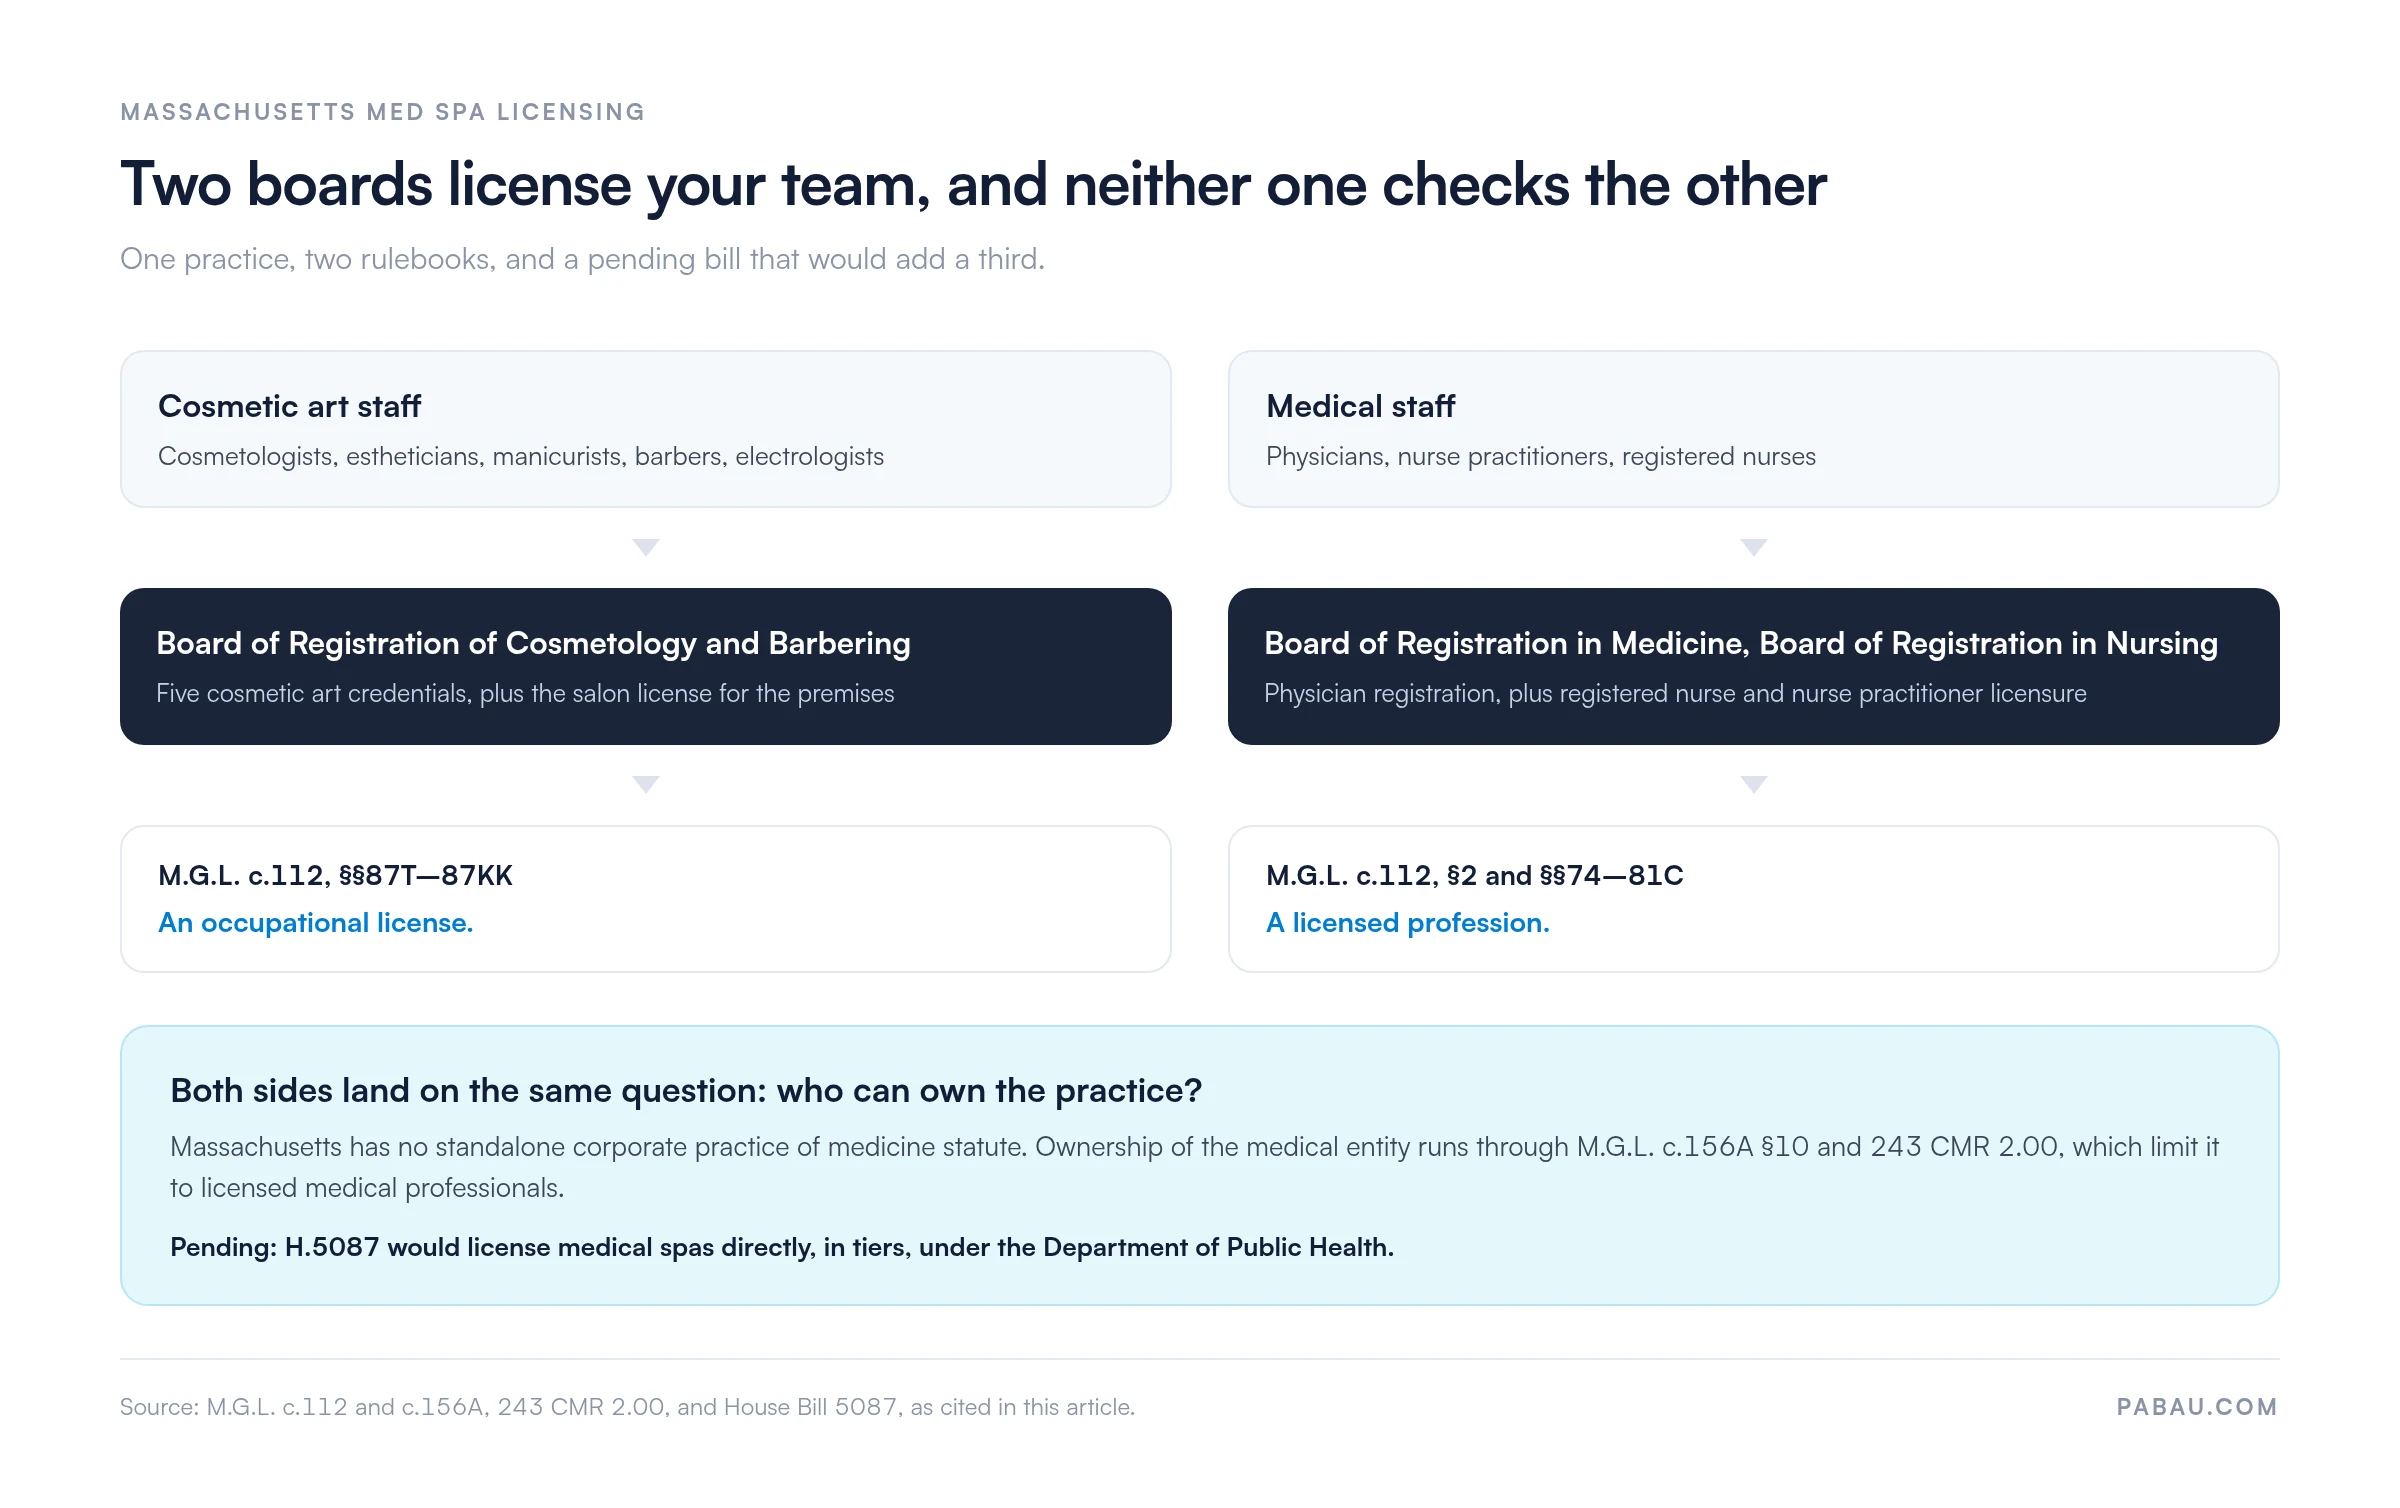This screenshot has height=1508, width=2400.
Task: Click the M.G.L. c.112, §2 and §§74–81C citation
Action: click(x=1475, y=875)
